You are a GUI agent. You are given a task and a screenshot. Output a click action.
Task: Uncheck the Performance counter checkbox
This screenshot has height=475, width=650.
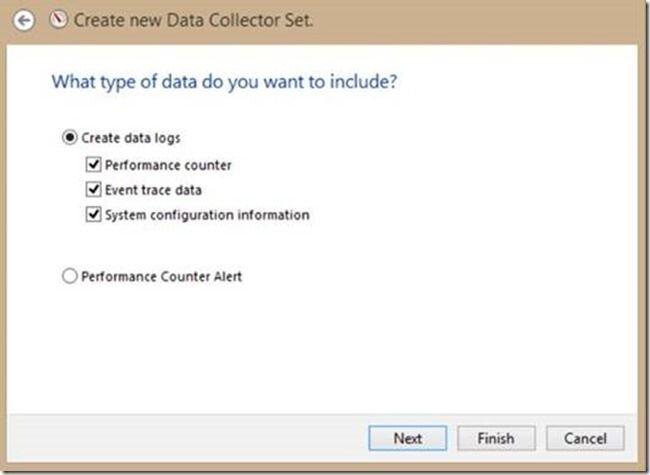[93, 165]
